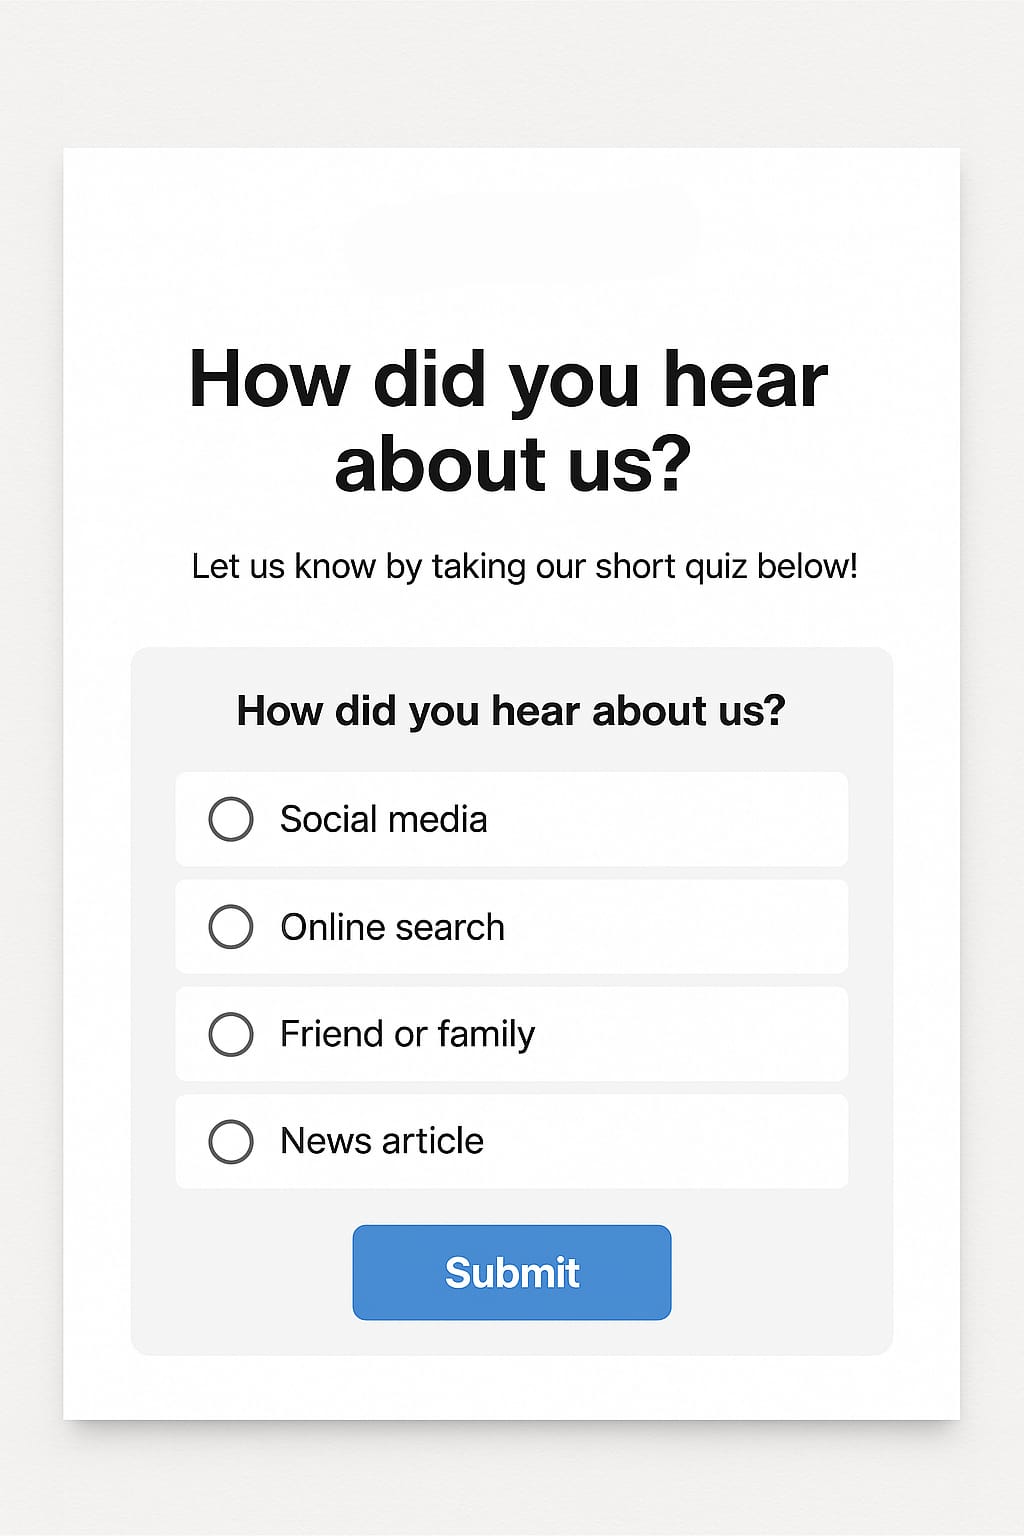Click gray panel area right of Submit button
Viewport: 1024px width, 1536px height.
coord(780,1272)
